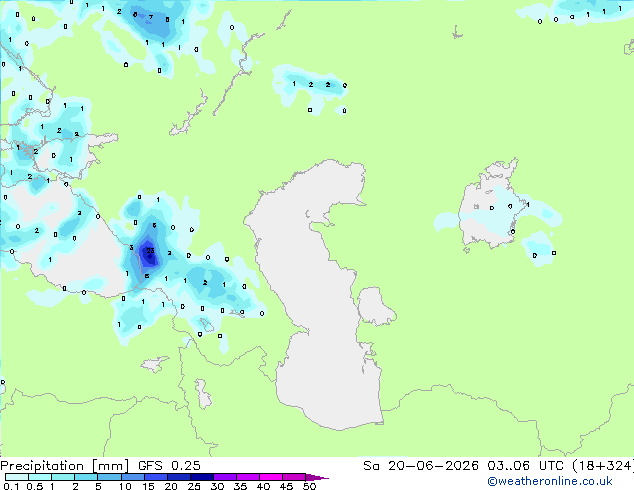The width and height of the screenshot is (634, 490).
Task: Click the "20" legend scale label
Action: (171, 486)
